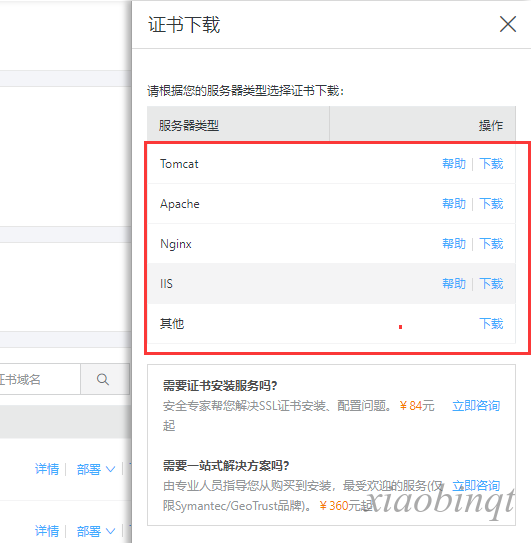The height and width of the screenshot is (543, 531).
Task: Open 详情 in the upper row
Action: pyautogui.click(x=47, y=469)
